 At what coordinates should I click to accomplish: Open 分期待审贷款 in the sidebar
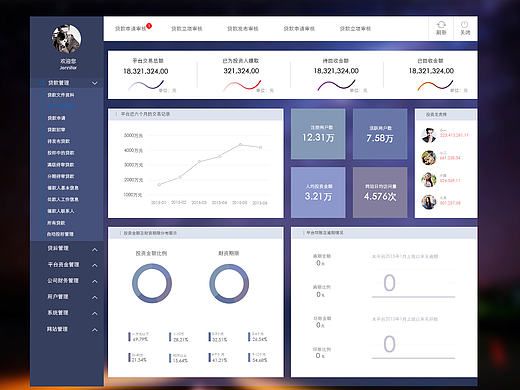(x=61, y=176)
